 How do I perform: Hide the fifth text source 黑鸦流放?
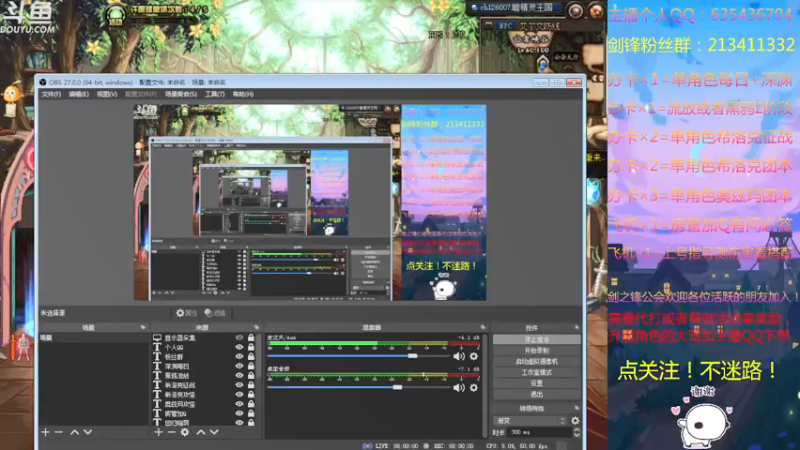point(239,376)
